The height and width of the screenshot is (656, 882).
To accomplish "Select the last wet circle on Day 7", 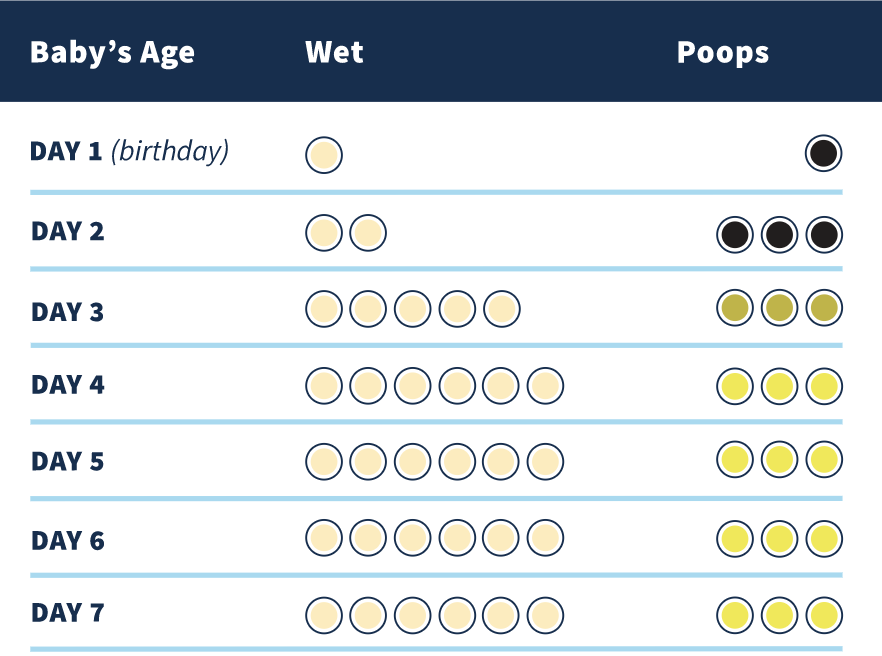I will 545,614.
